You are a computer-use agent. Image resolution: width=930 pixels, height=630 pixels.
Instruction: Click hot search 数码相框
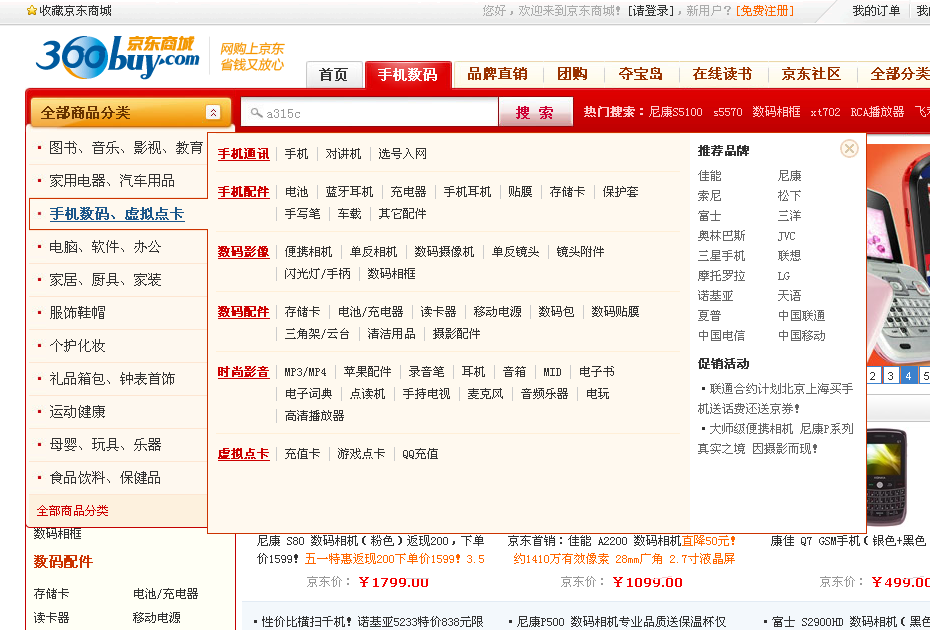tap(776, 112)
